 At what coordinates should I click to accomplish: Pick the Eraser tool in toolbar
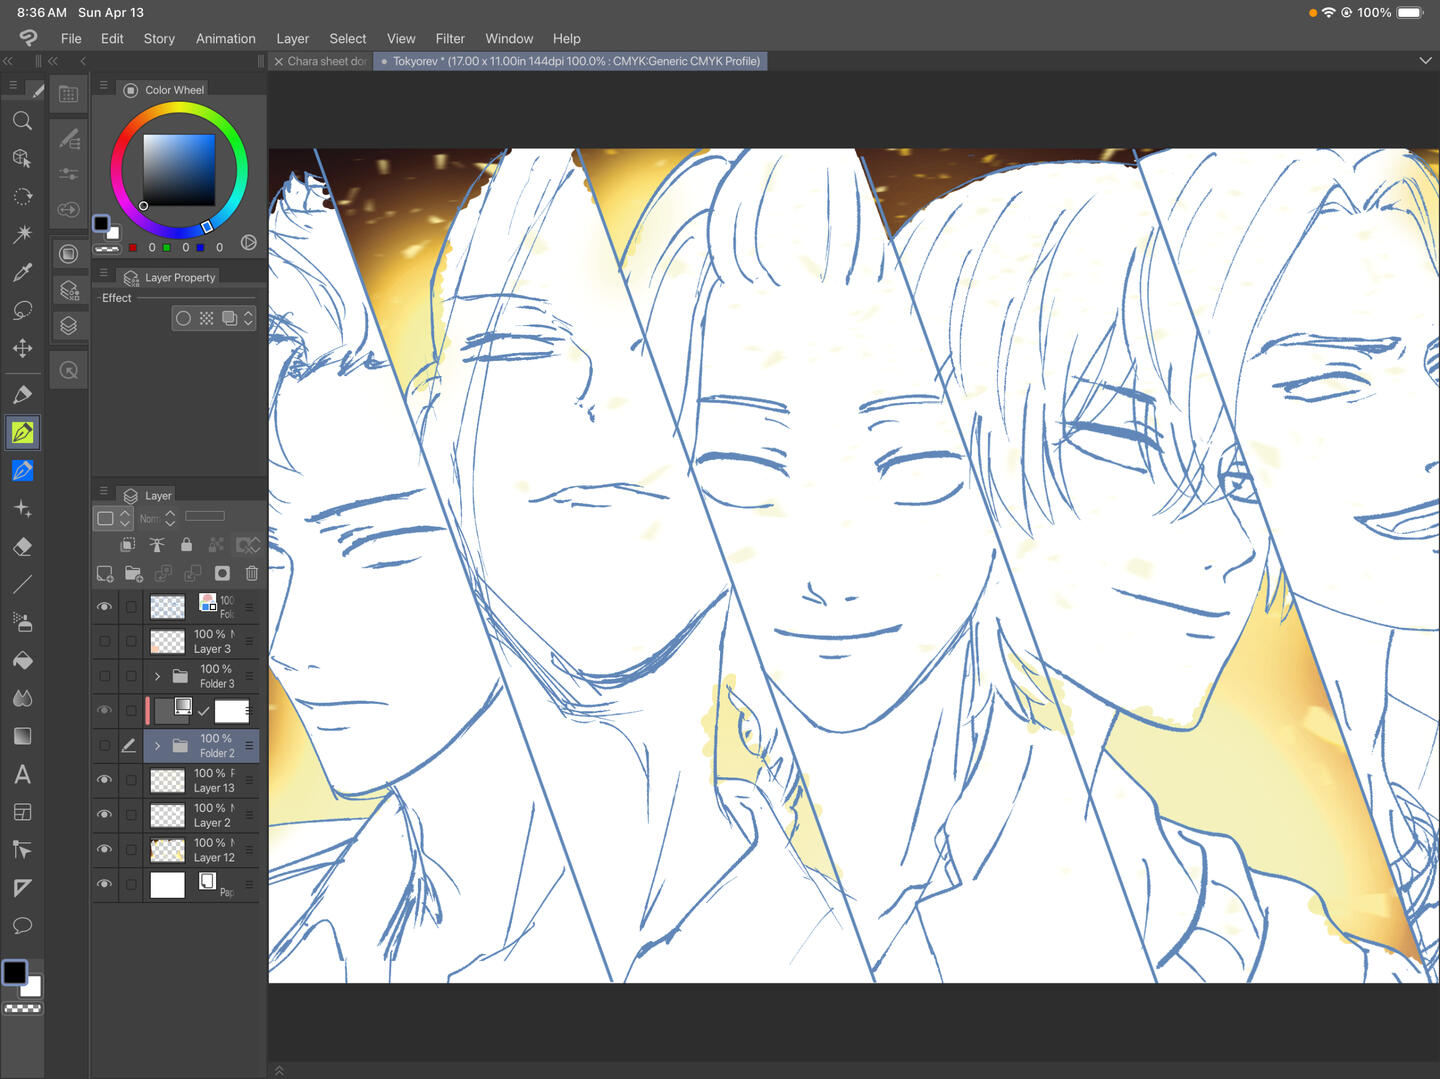(22, 547)
